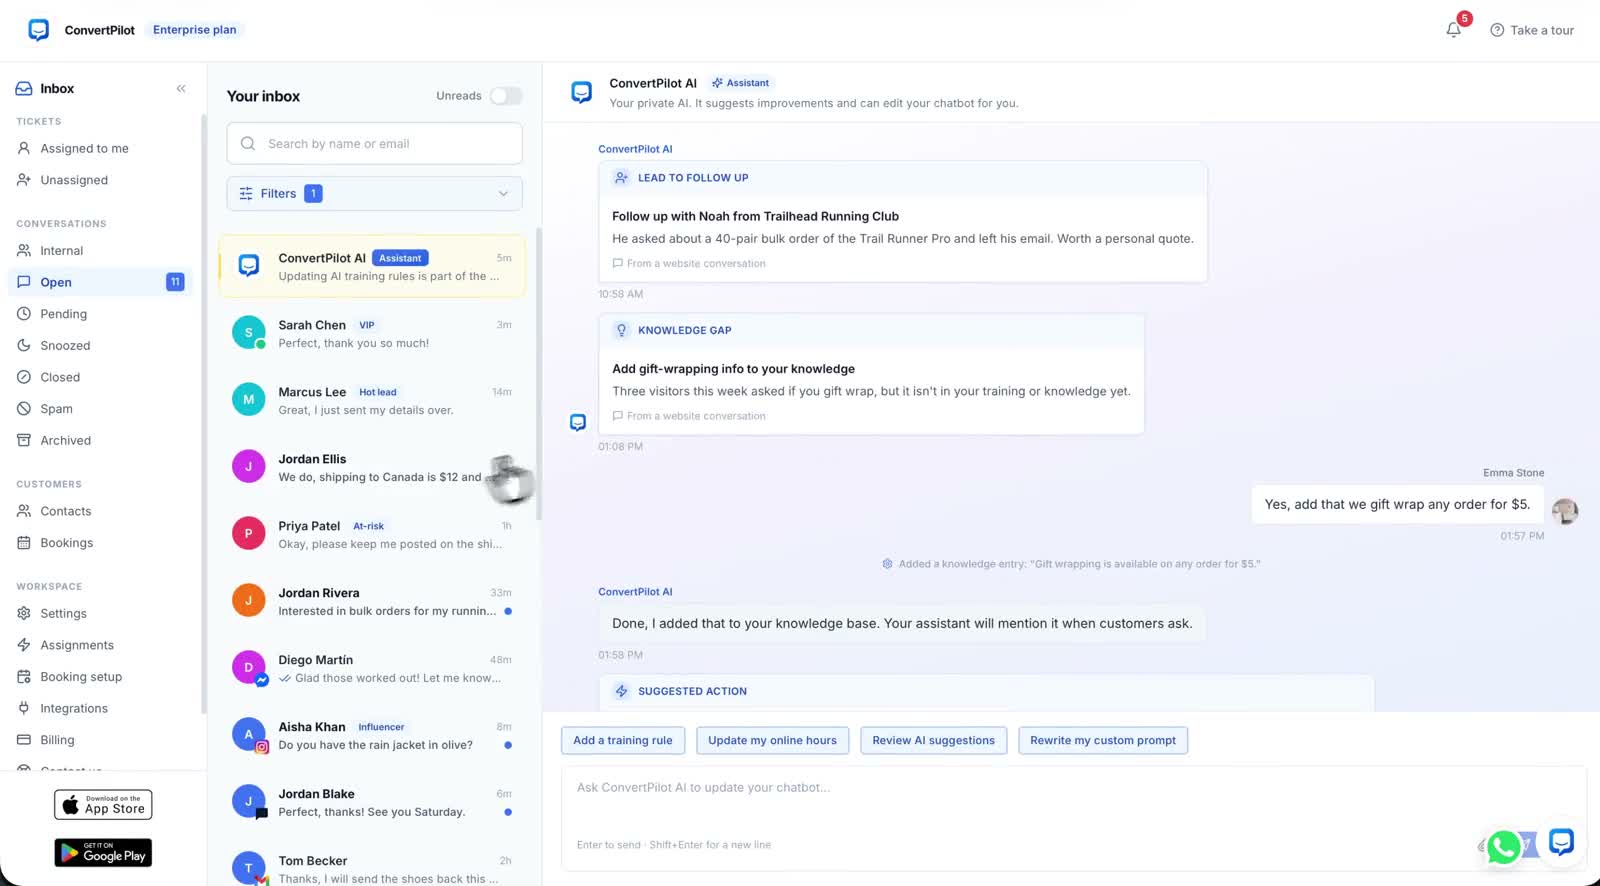Toggle the Unreads switch
Viewport: 1600px width, 886px height.
(506, 96)
